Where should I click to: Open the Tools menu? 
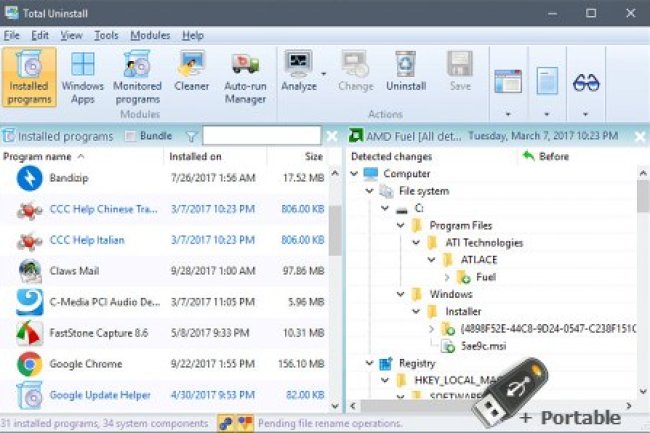tap(107, 35)
